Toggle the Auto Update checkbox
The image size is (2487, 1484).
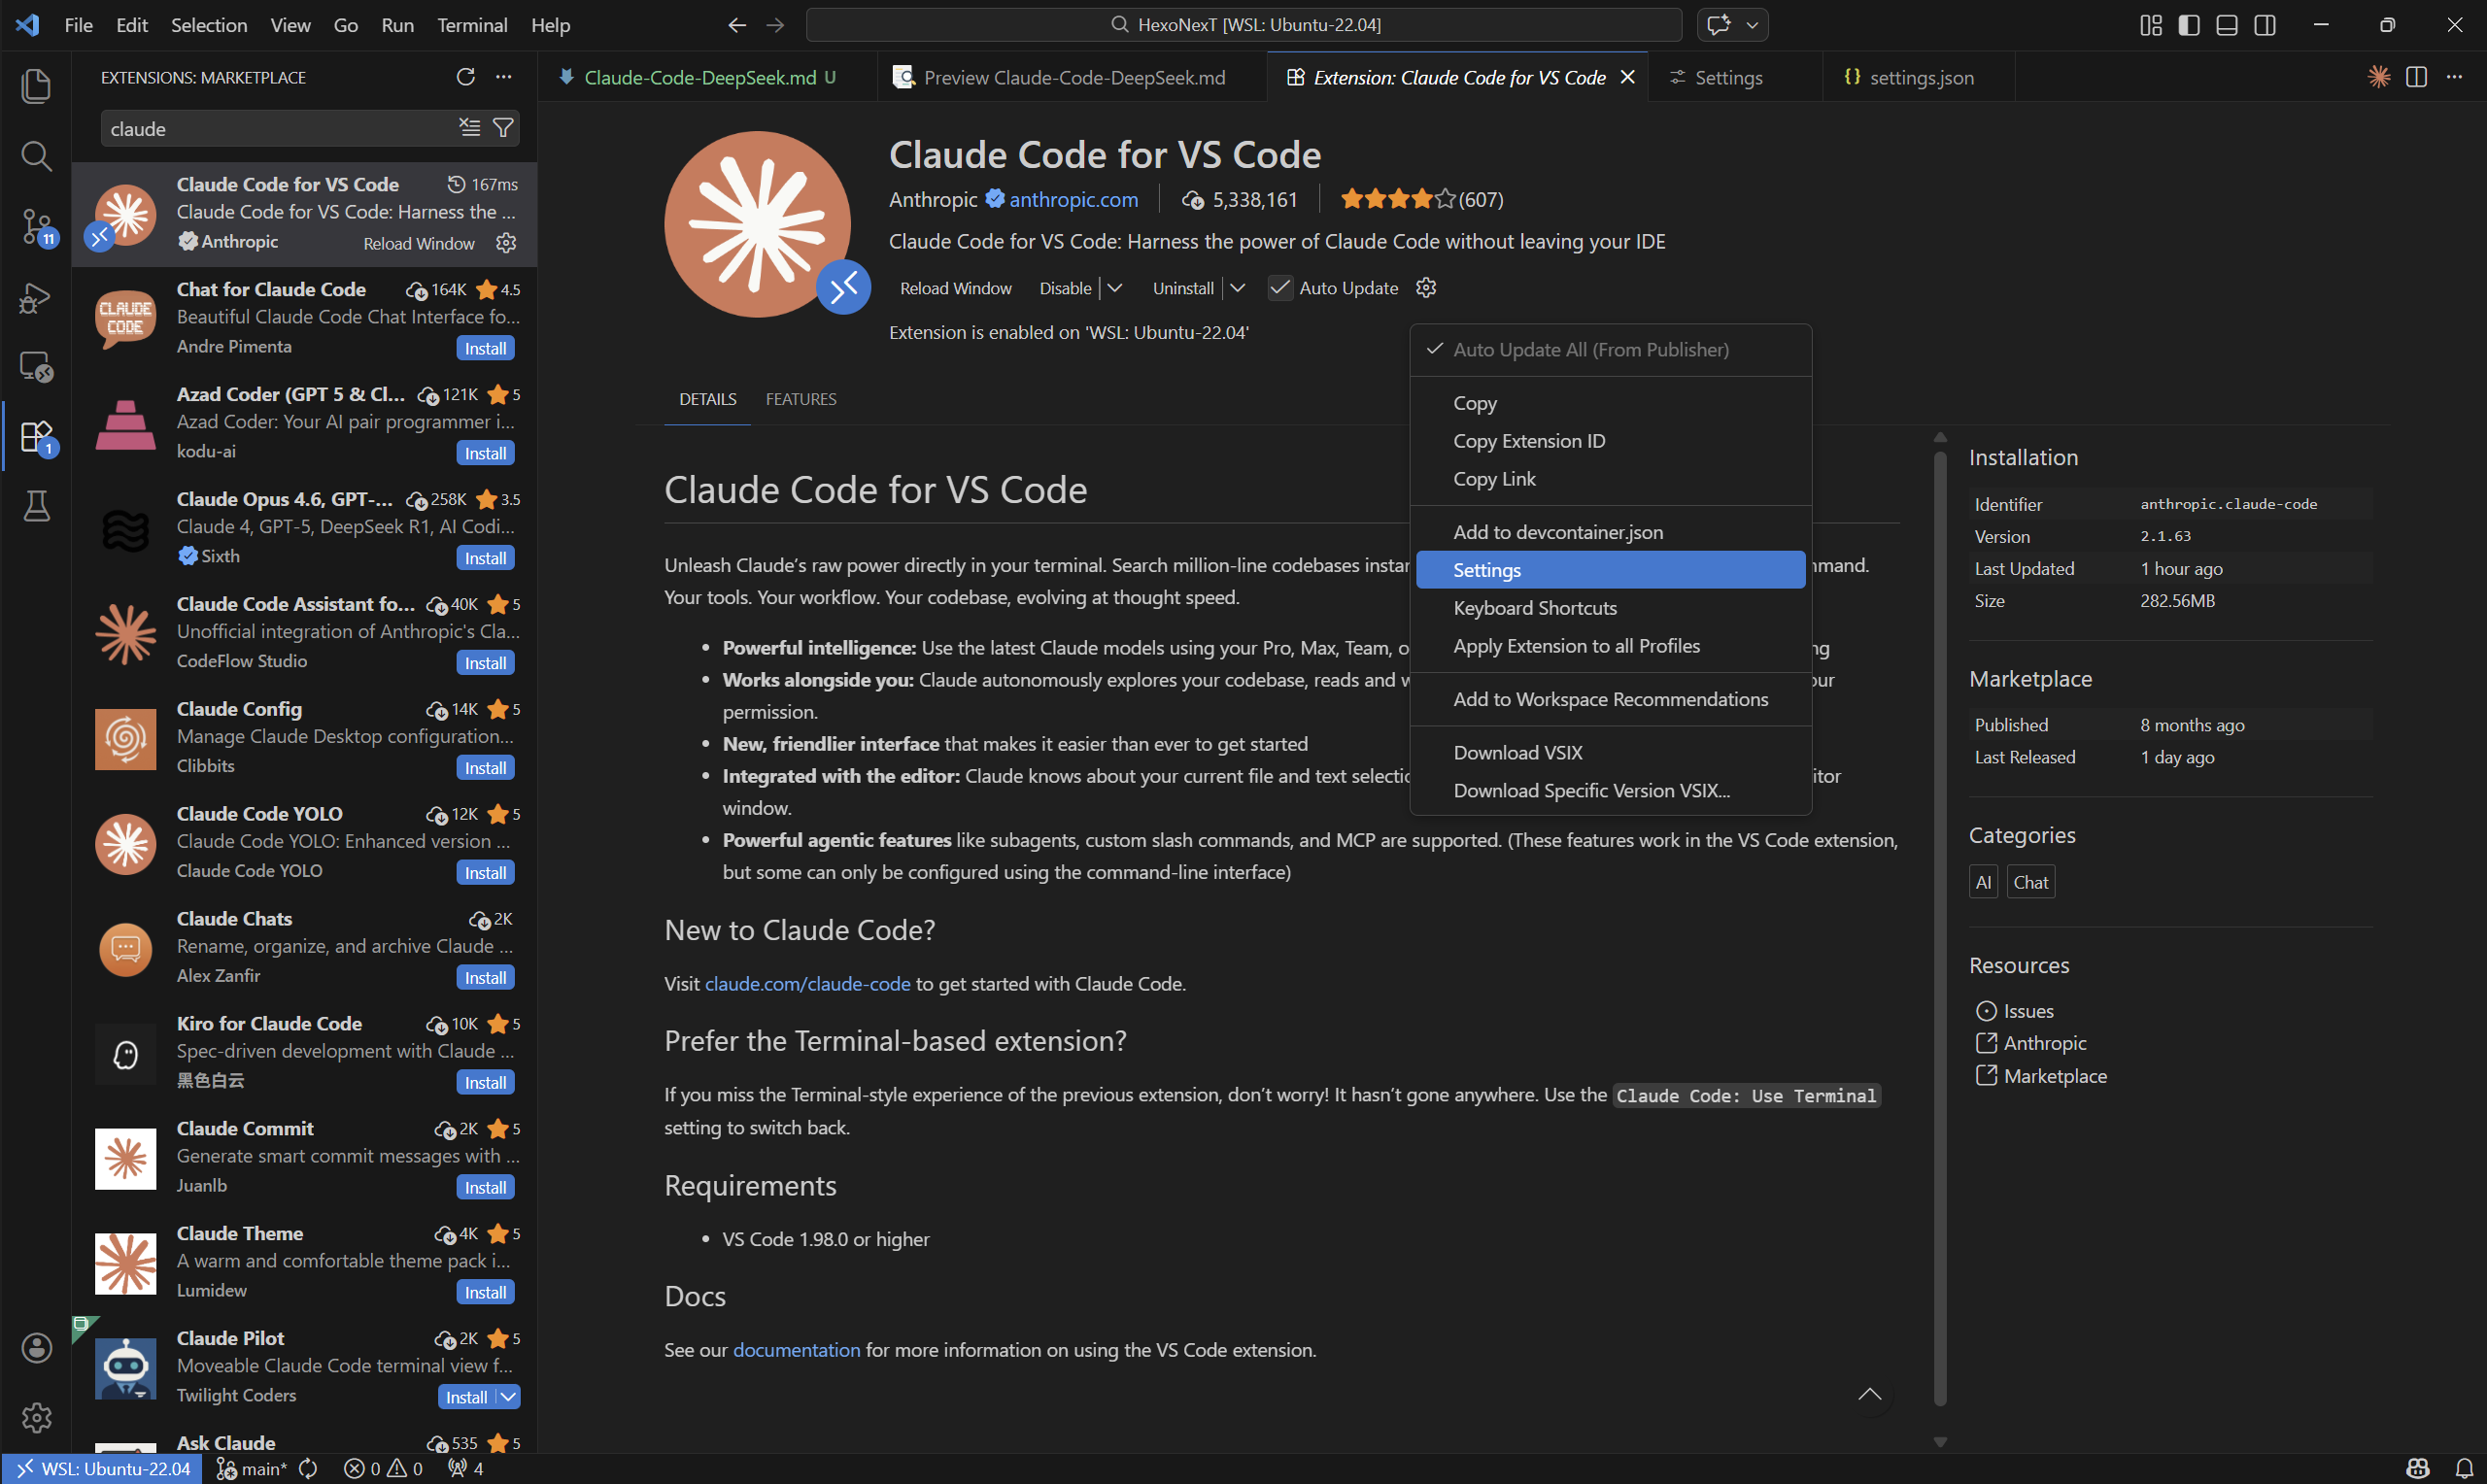tap(1279, 288)
